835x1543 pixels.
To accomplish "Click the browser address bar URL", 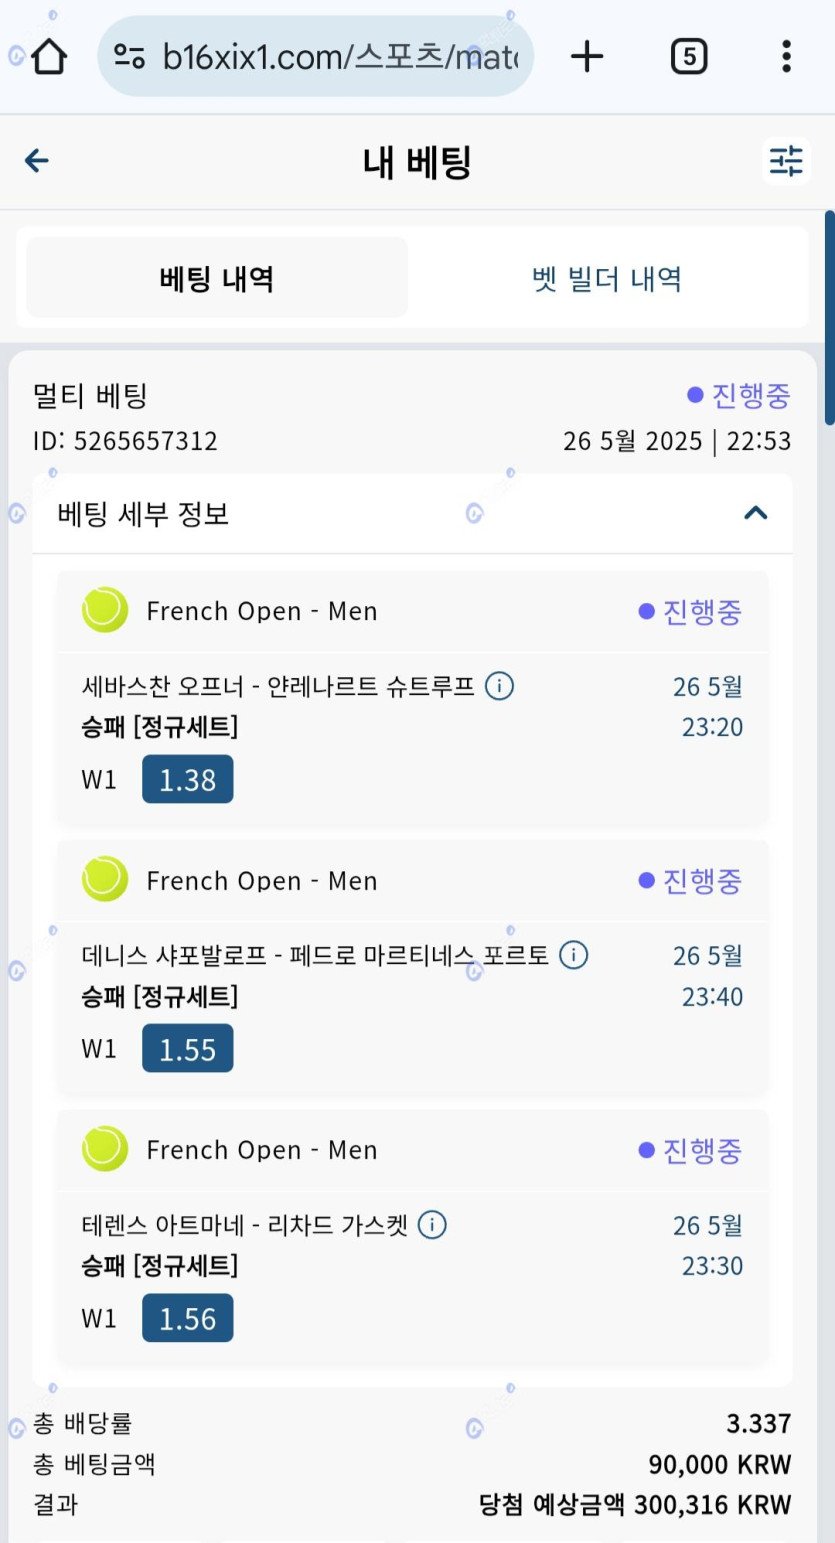I will coord(340,57).
